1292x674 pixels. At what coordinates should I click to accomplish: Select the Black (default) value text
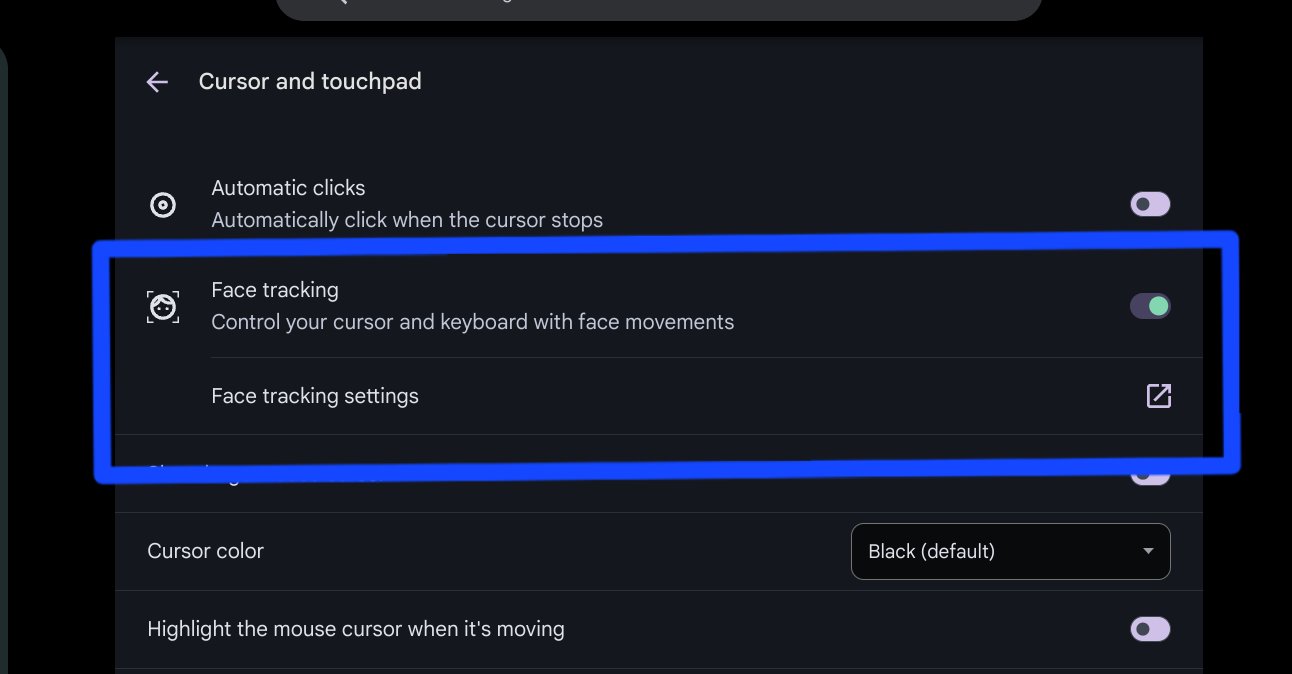pos(931,551)
